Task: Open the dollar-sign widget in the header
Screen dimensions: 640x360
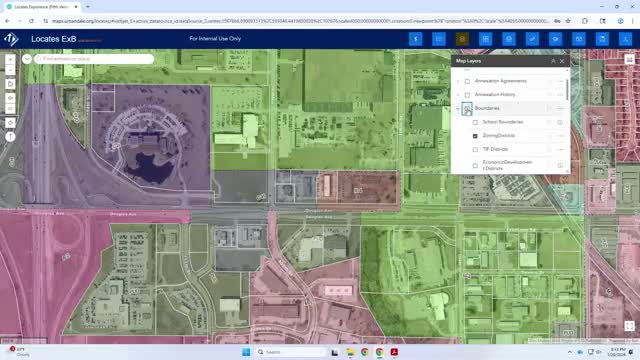Action: (x=416, y=39)
